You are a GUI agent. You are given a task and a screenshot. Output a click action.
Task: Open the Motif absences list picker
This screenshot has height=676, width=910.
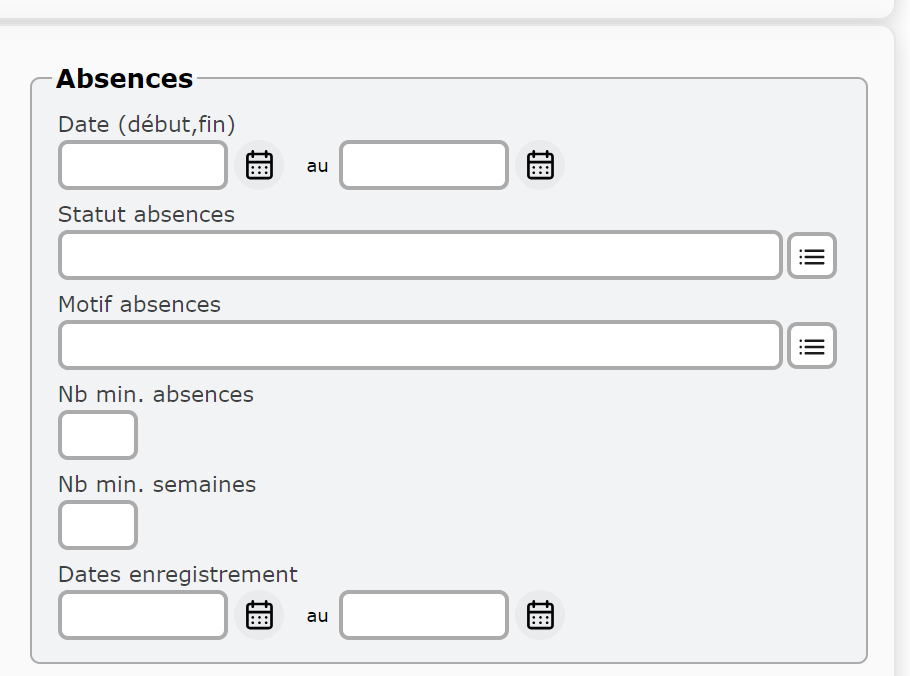(811, 346)
